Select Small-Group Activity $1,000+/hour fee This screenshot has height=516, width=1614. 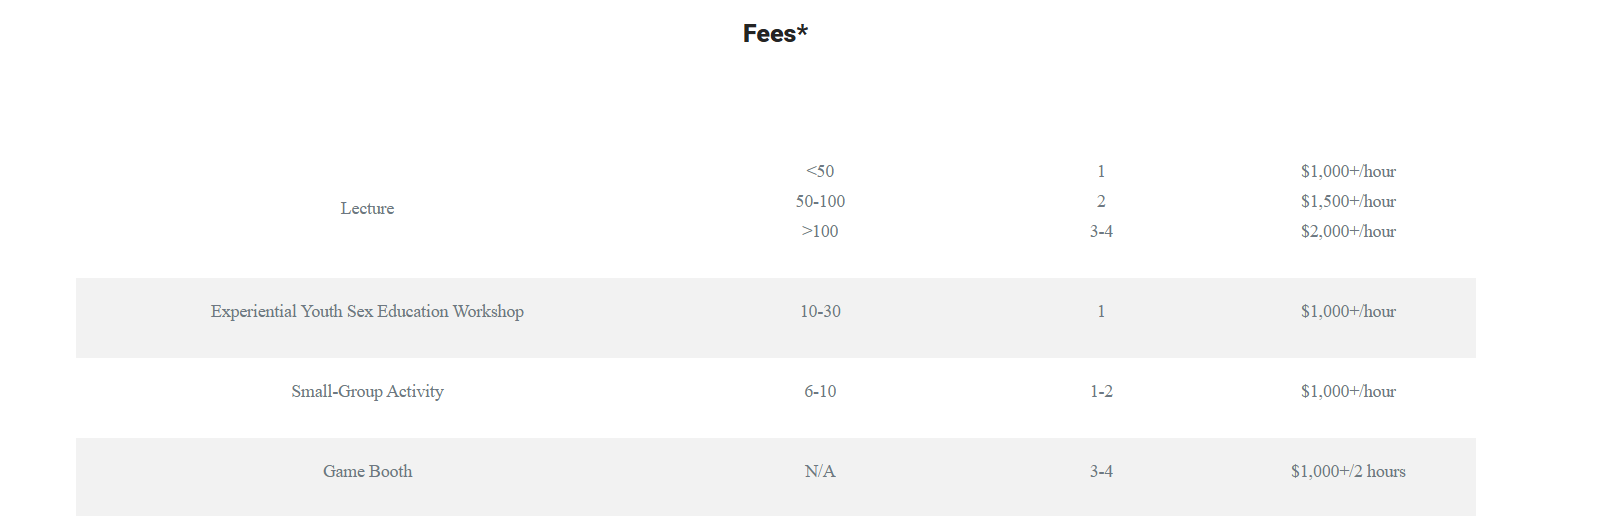tap(1348, 391)
